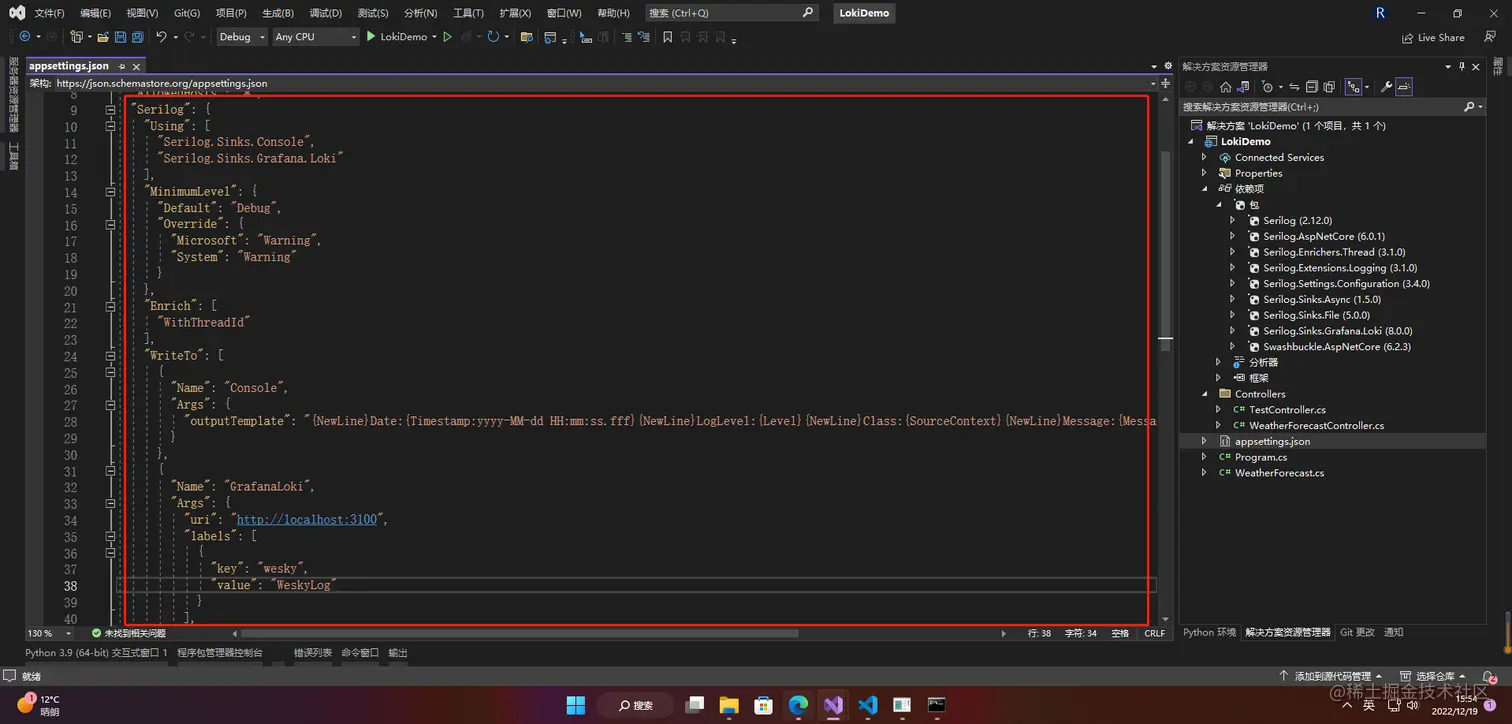Select WeatherForecast.cs in Solution Explorer

tap(1279, 473)
